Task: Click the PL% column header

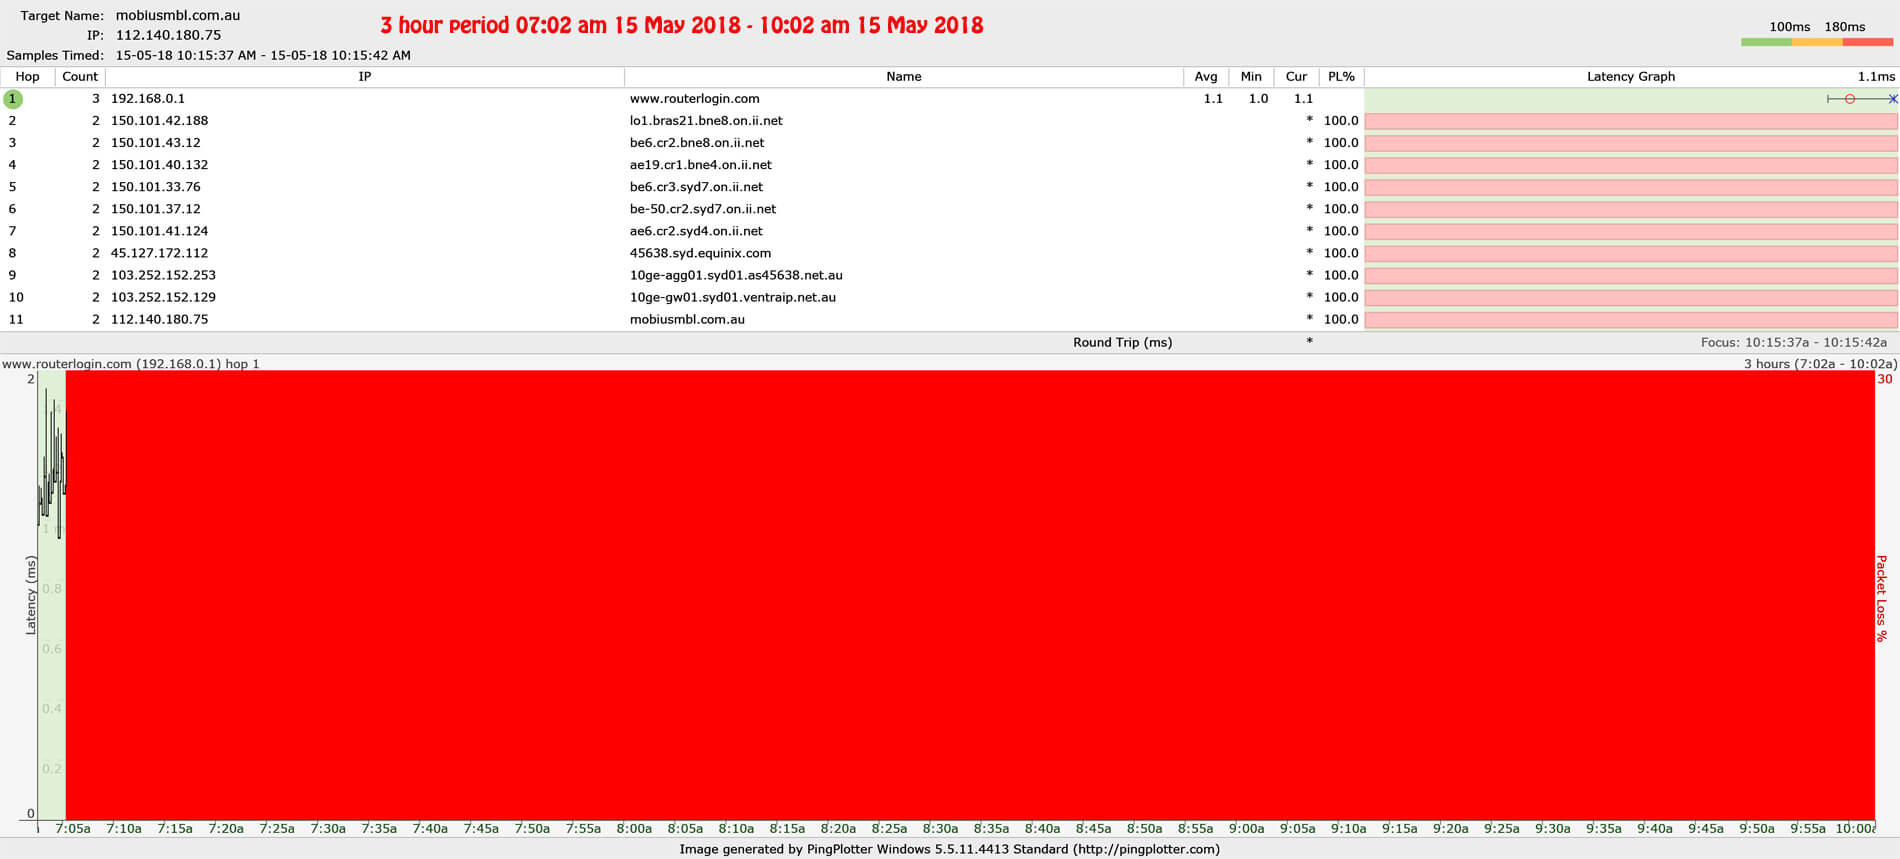Action: coord(1341,76)
